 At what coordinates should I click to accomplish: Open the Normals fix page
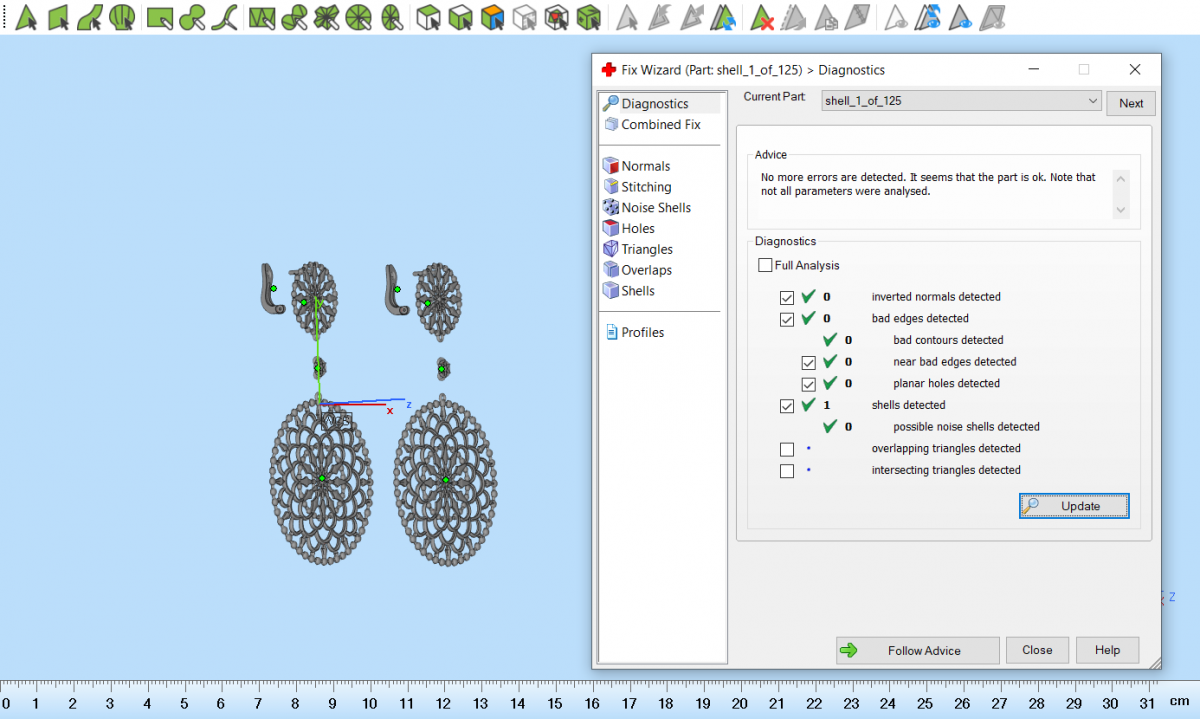click(645, 166)
